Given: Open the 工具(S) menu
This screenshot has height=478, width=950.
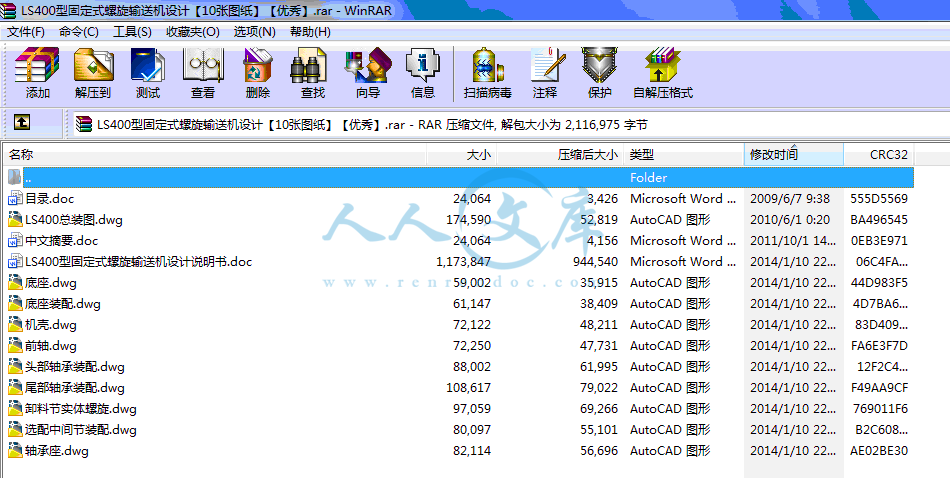Looking at the screenshot, I should (132, 32).
